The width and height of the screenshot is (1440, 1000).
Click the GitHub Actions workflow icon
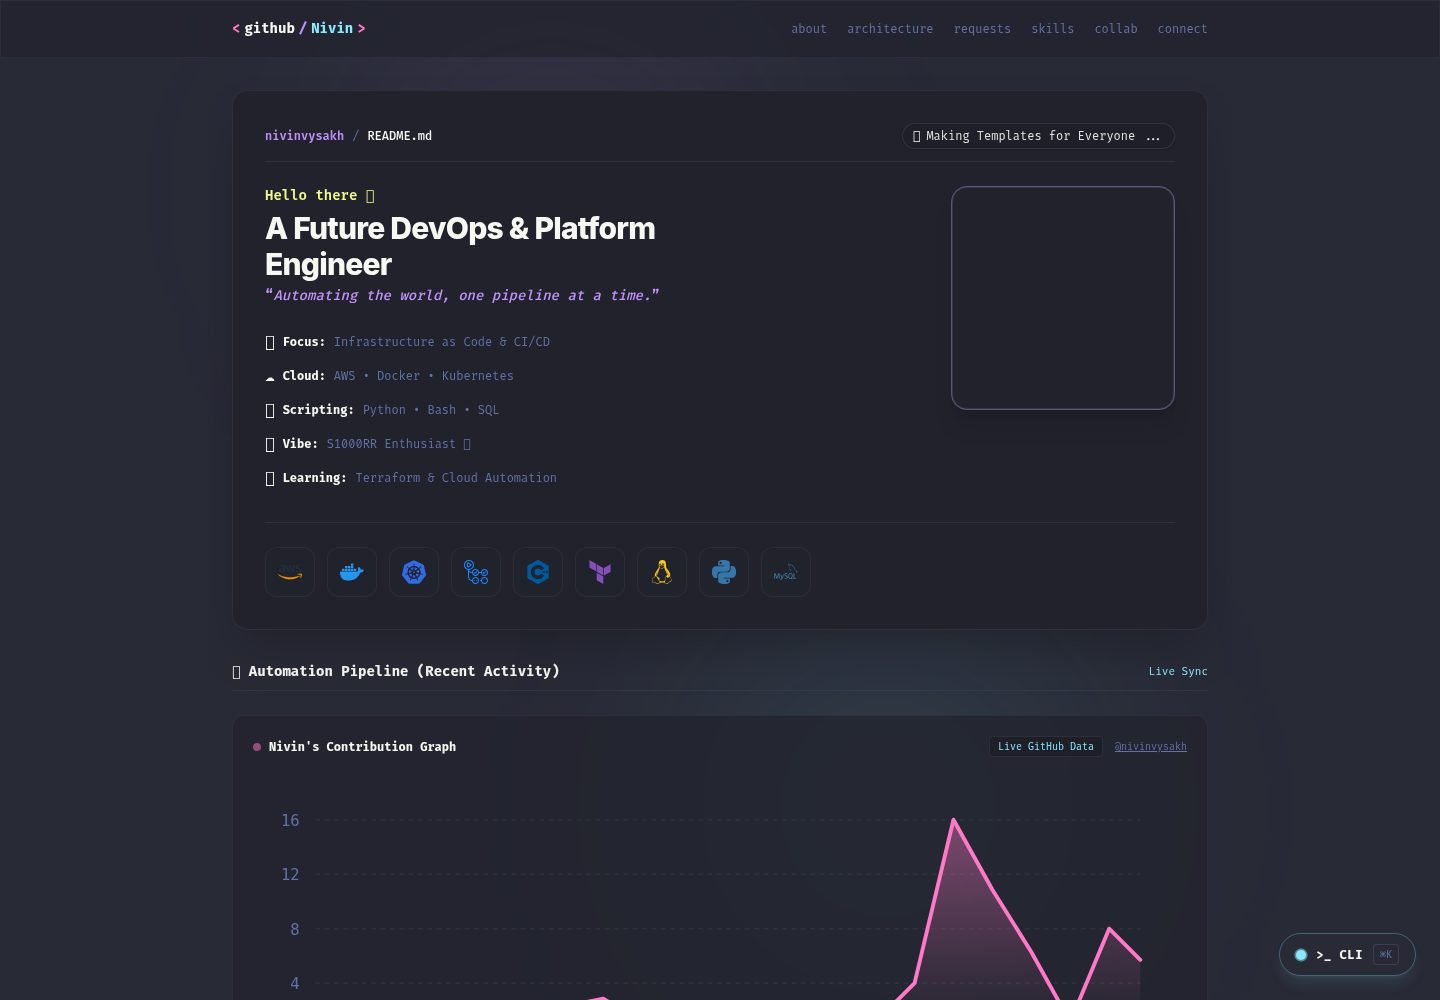coord(476,572)
